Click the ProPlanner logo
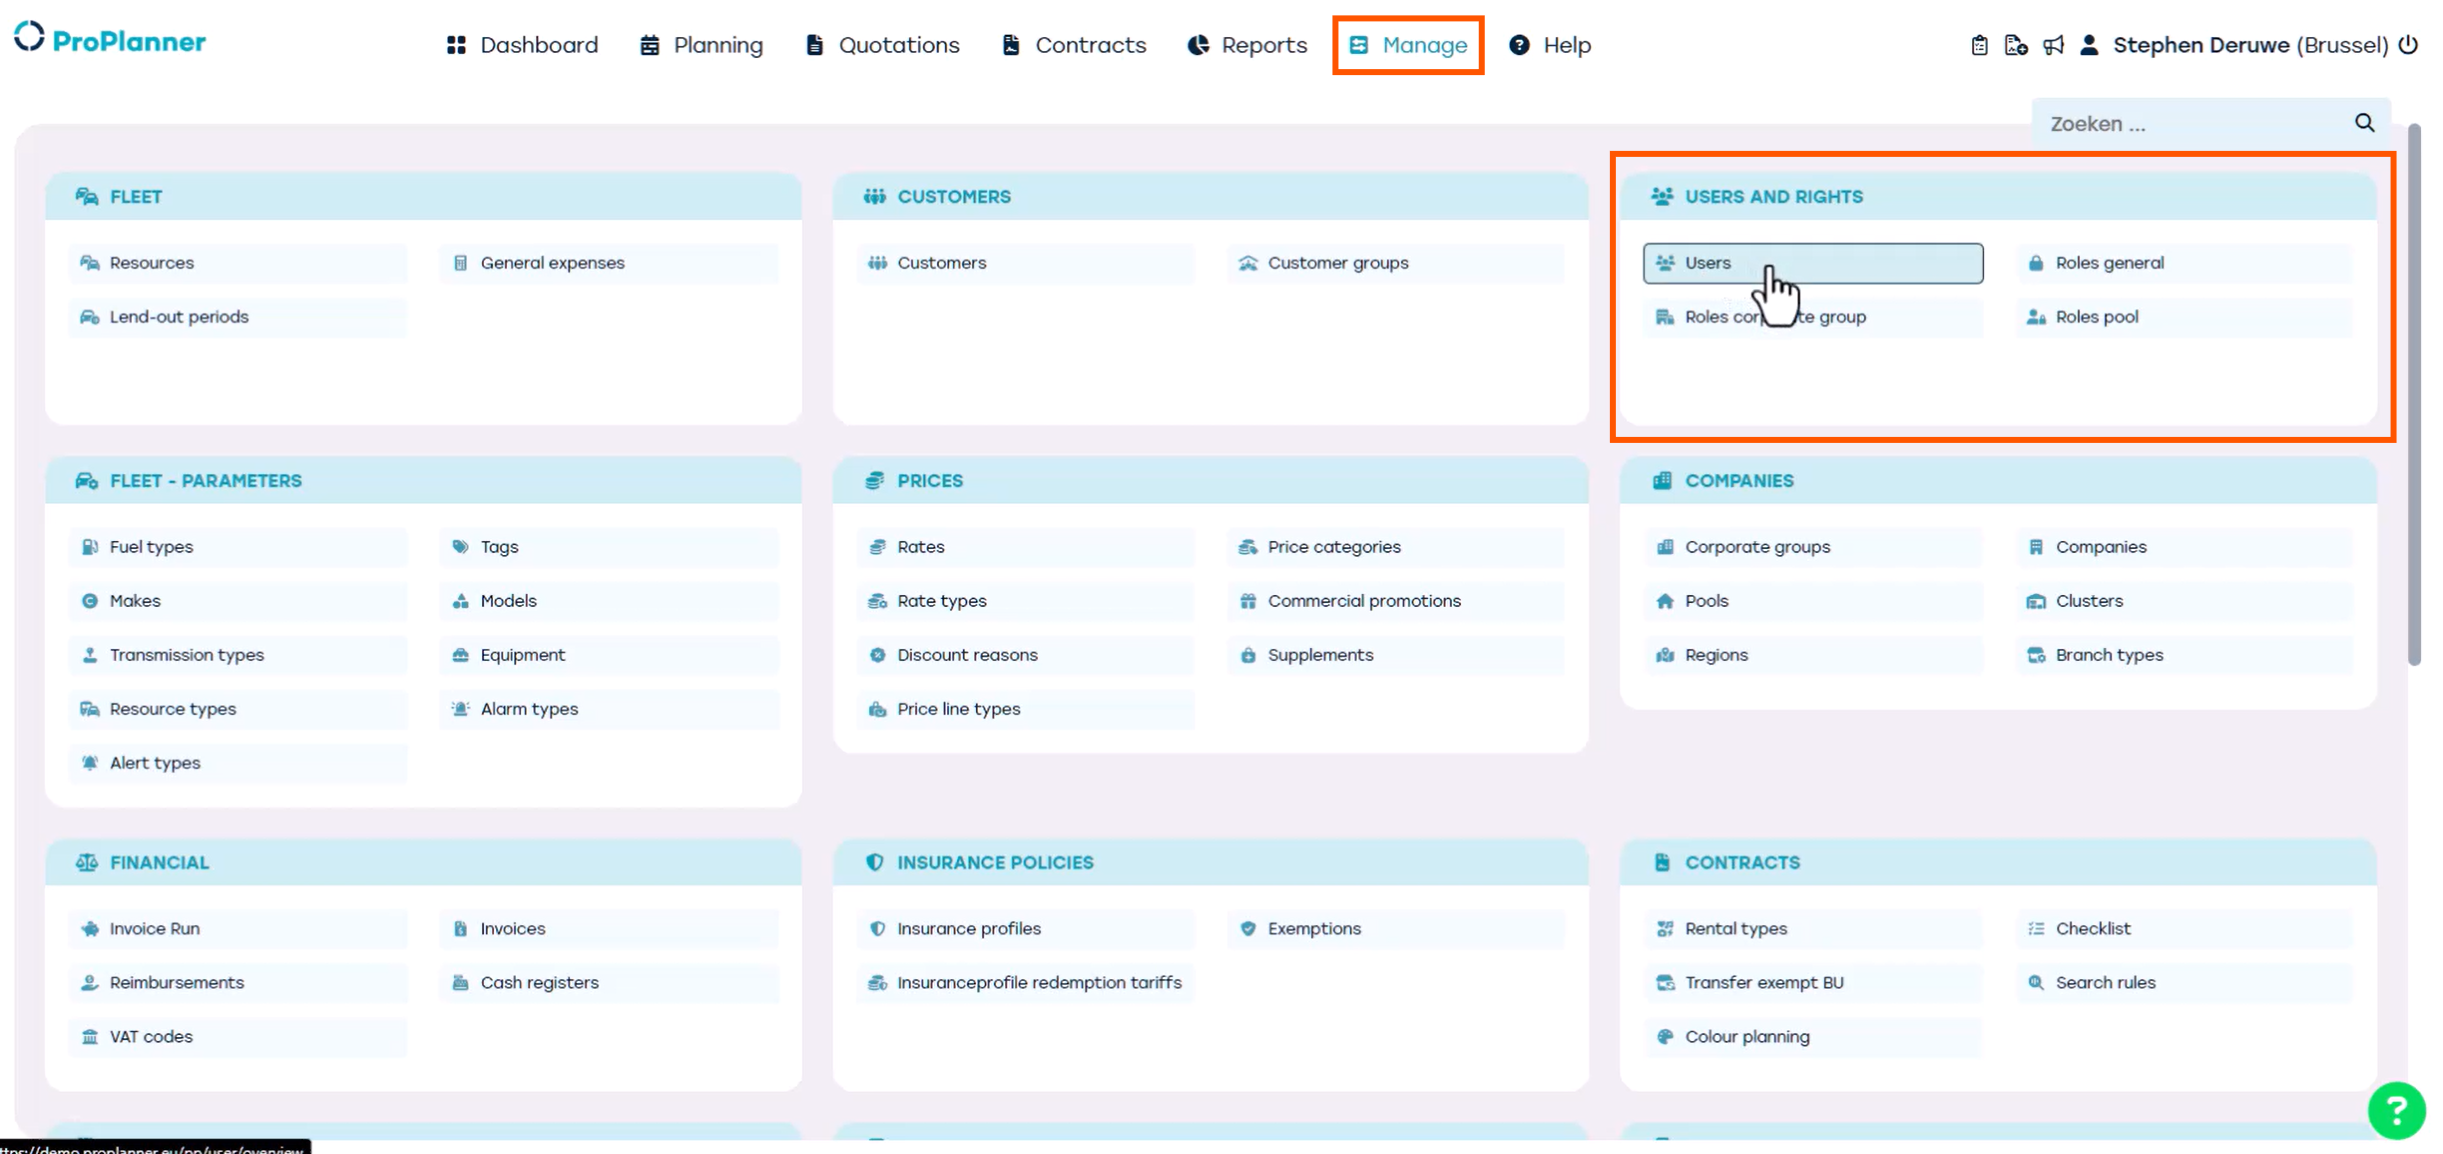Viewport: 2443px width, 1154px height. (x=110, y=40)
